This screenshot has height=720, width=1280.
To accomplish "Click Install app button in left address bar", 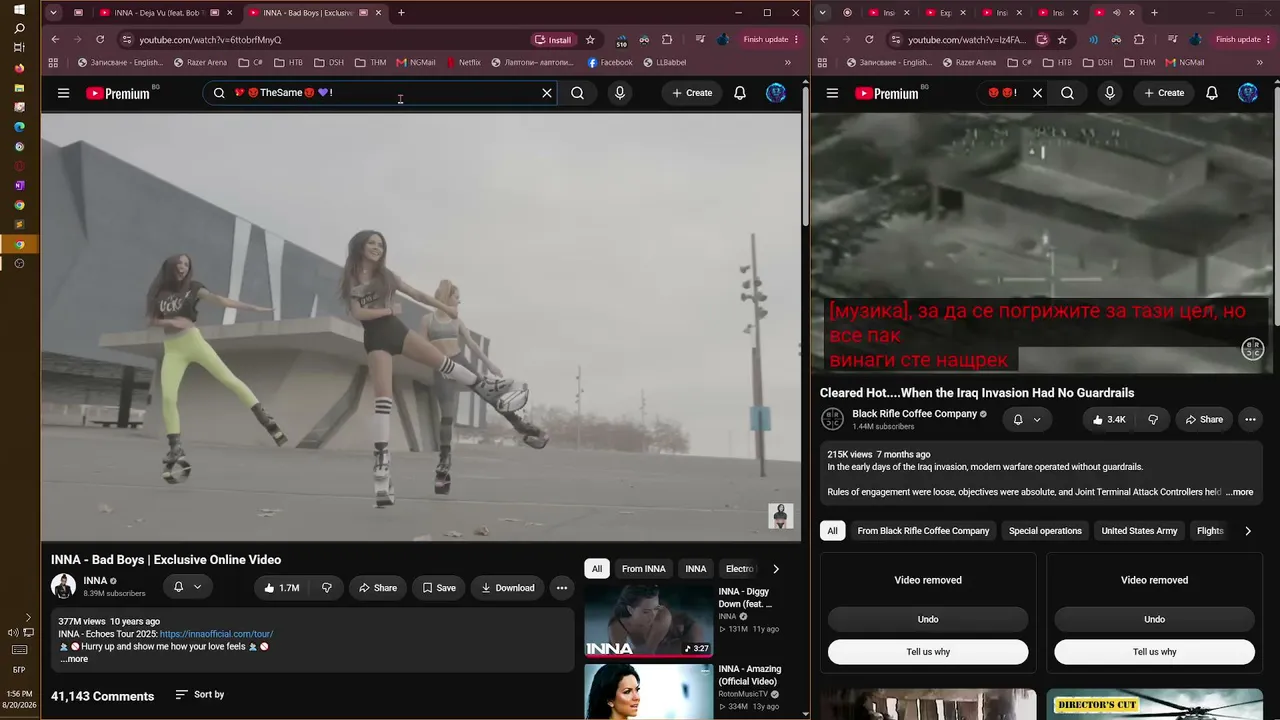I will [x=553, y=40].
